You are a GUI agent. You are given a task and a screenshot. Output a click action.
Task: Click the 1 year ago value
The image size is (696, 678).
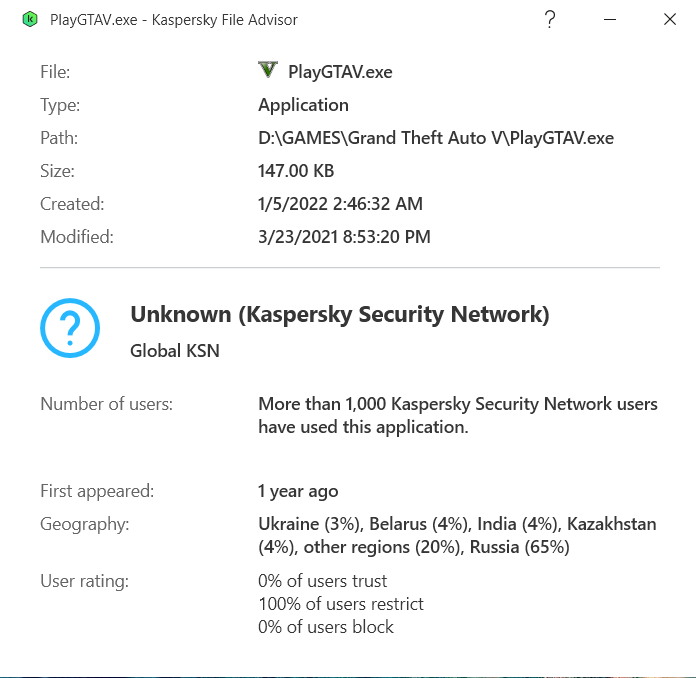click(x=298, y=491)
